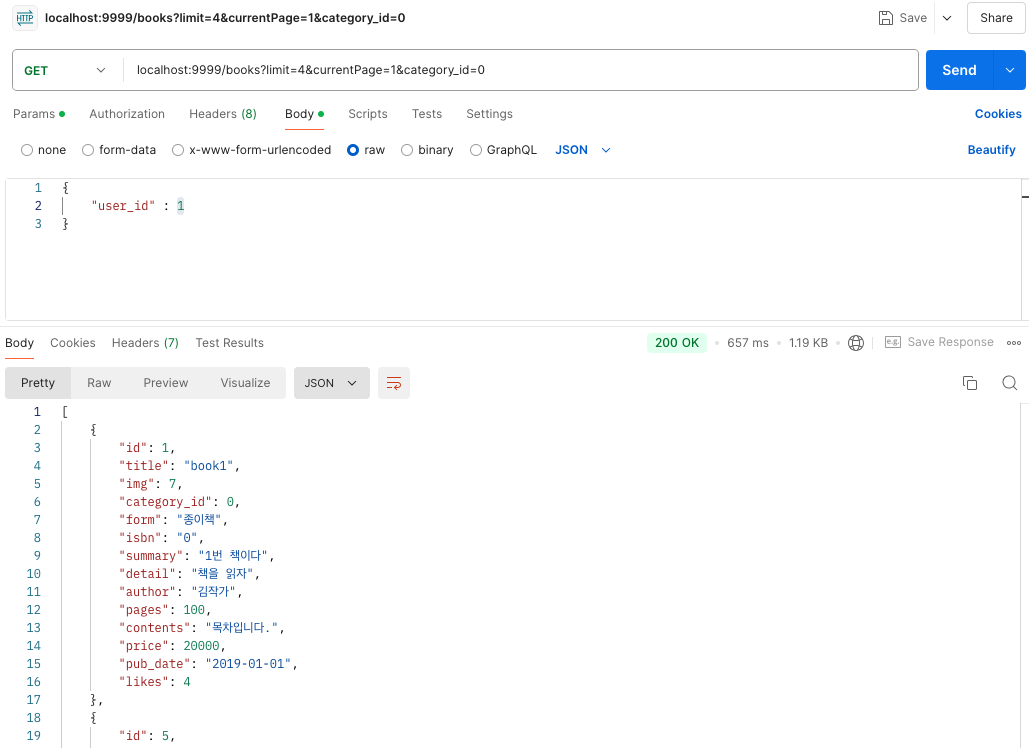Click the "book1" title value
Screen dimensions: 1029x753
[x=209, y=465]
